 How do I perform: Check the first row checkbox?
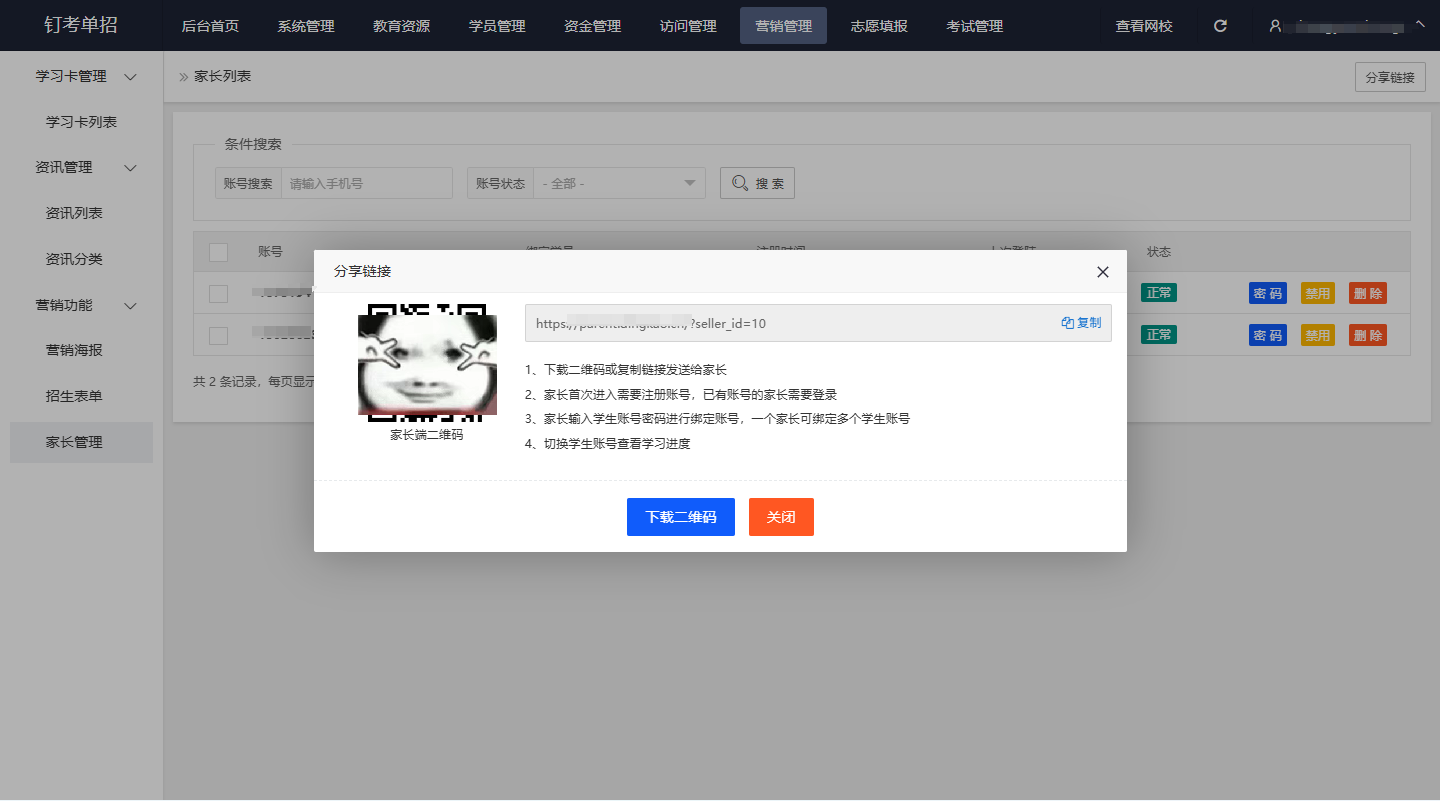(218, 294)
